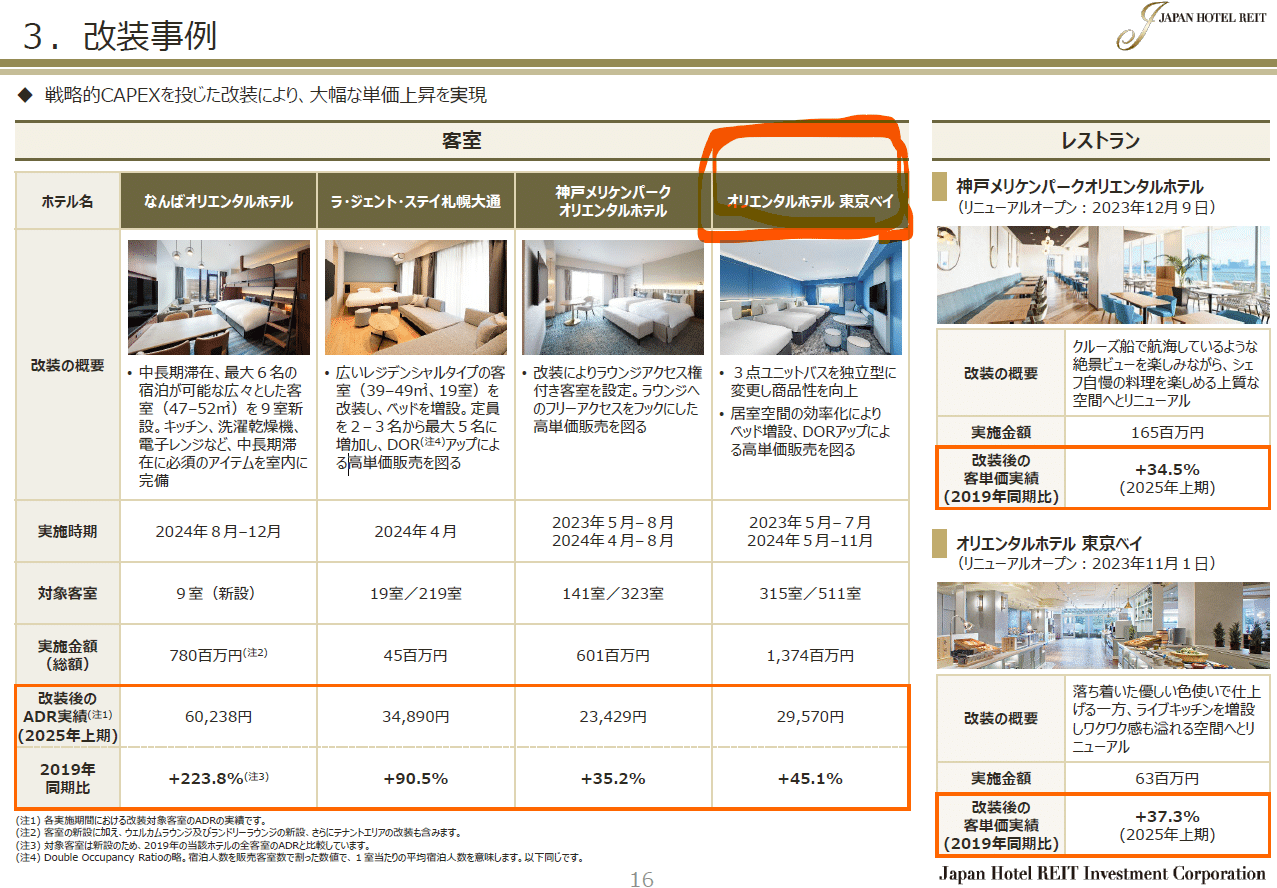Click footnote (注1) about ADR results

click(x=140, y=820)
